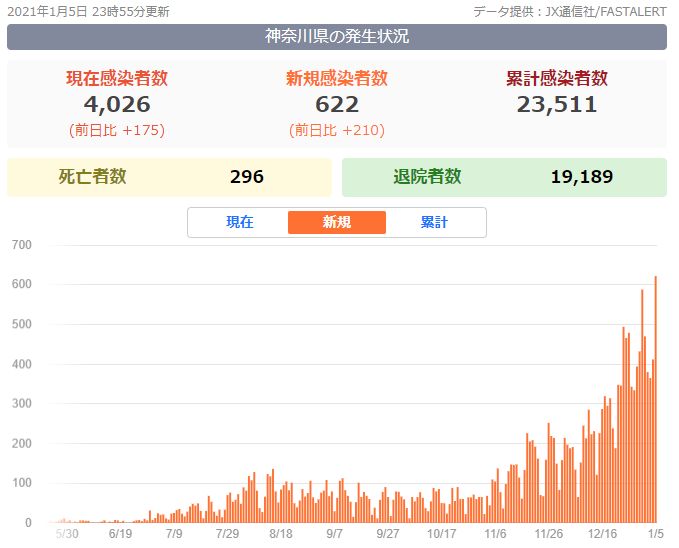
Task: Click the 700 y-axis label
Action: point(22,245)
